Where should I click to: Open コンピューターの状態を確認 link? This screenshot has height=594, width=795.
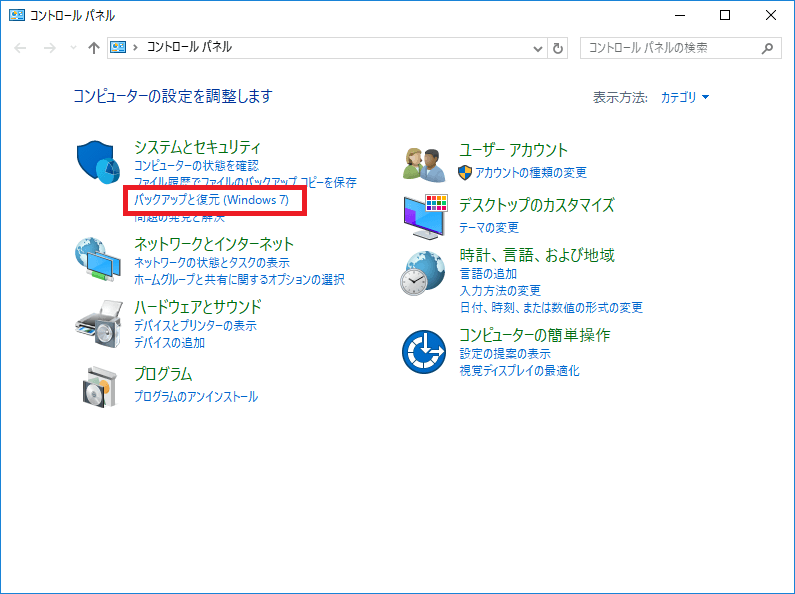(196, 166)
